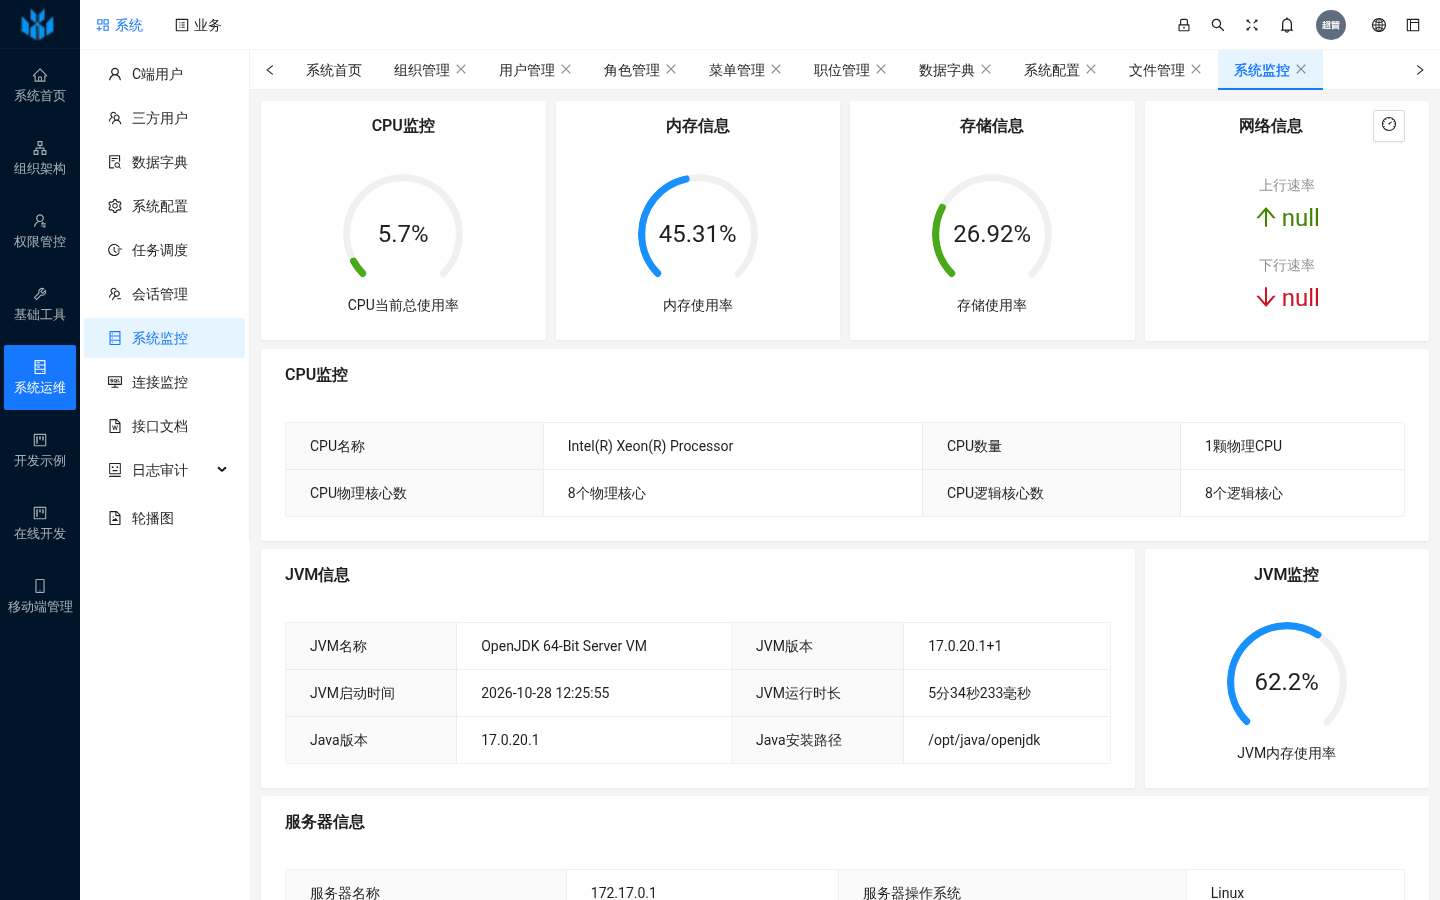
Task: Open the layout settings icon
Action: 1413,25
